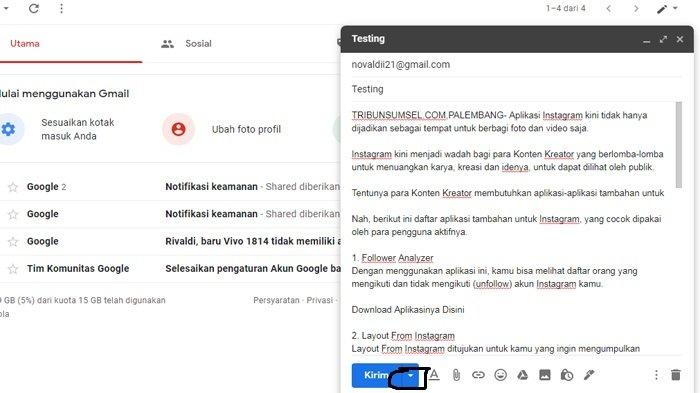700x393 pixels.
Task: Expand the compose window to full screen
Action: click(663, 39)
